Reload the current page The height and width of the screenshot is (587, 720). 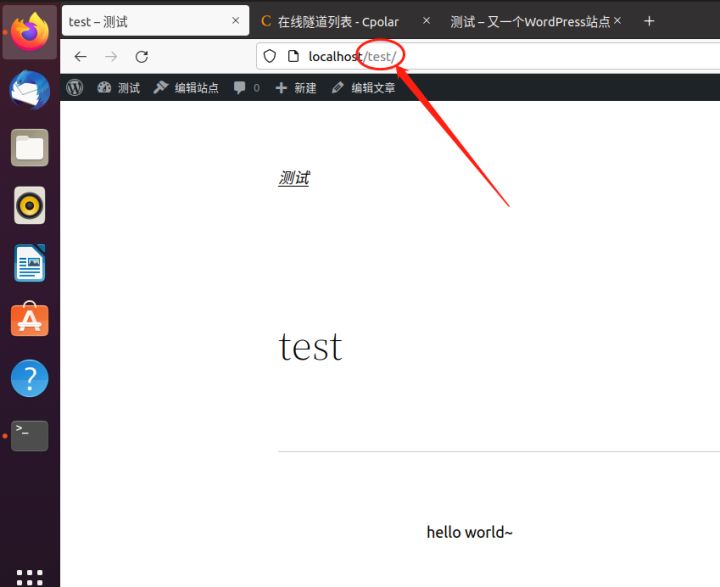click(x=142, y=56)
